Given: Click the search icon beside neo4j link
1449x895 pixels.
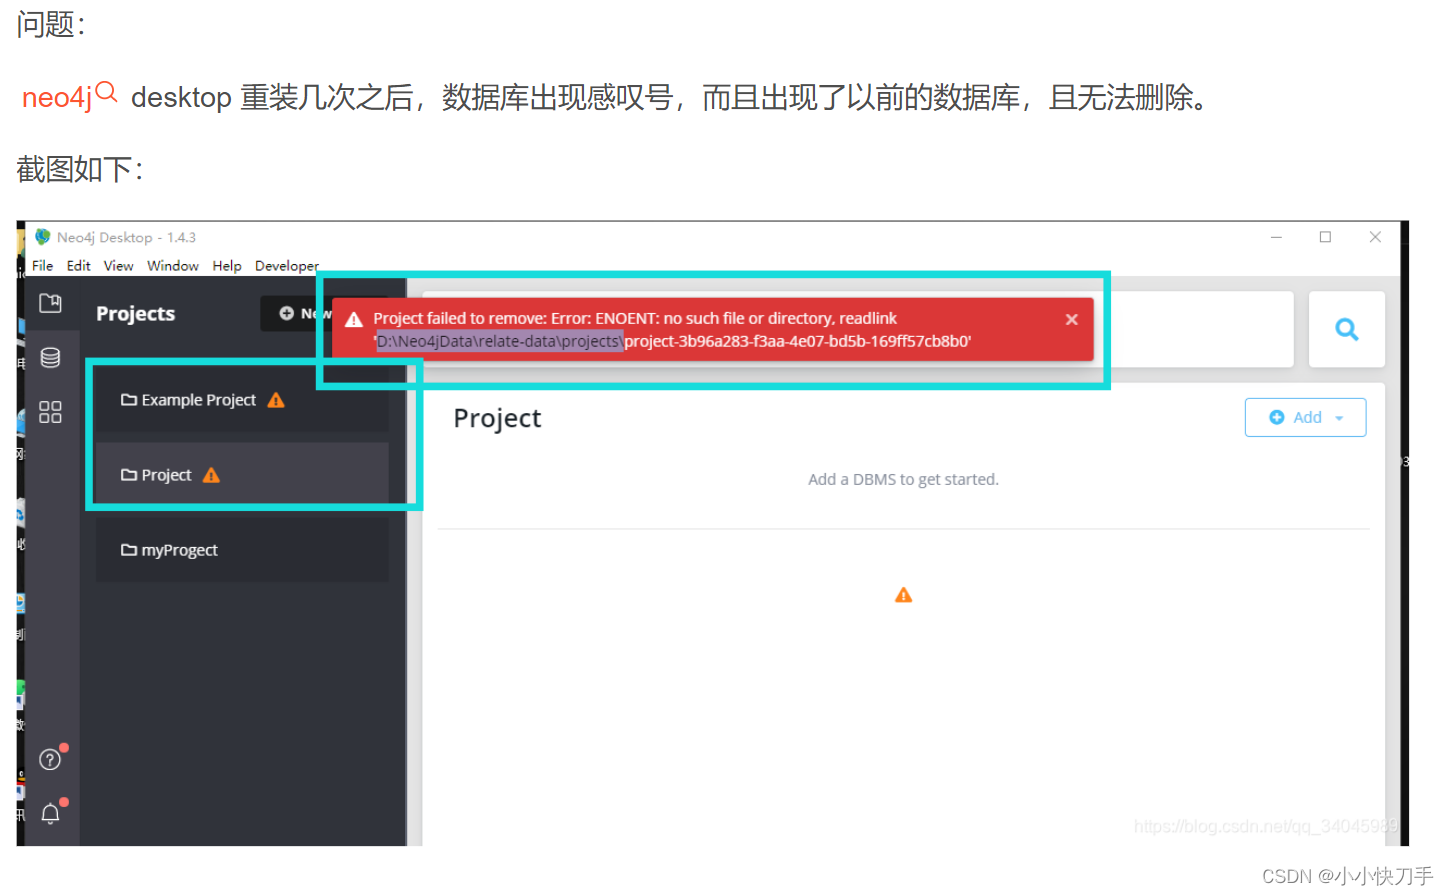Looking at the screenshot, I should [106, 93].
